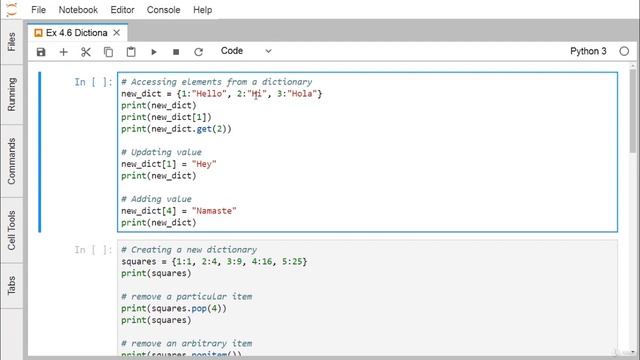Image resolution: width=640 pixels, height=360 pixels.
Task: Open the Running sidebar panel
Action: pos(11,94)
